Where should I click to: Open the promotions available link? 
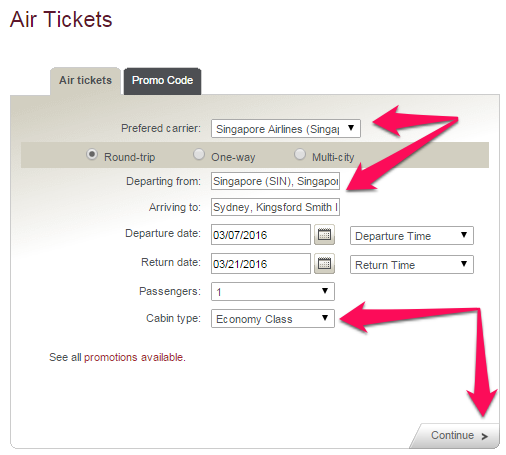135,357
